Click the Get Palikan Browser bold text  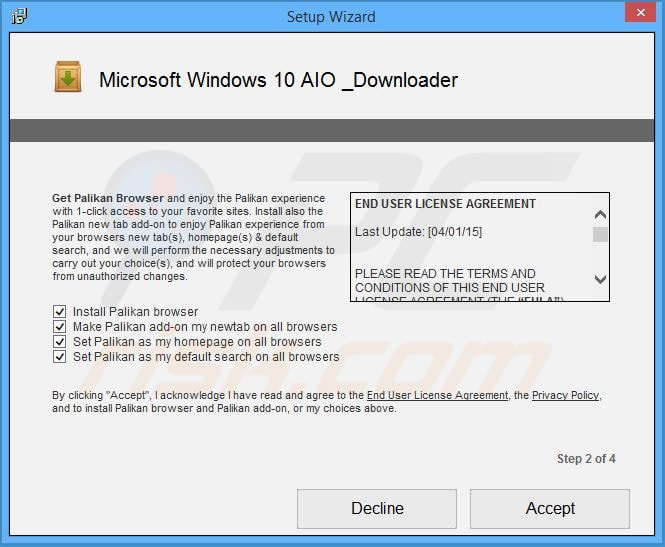tap(108, 198)
